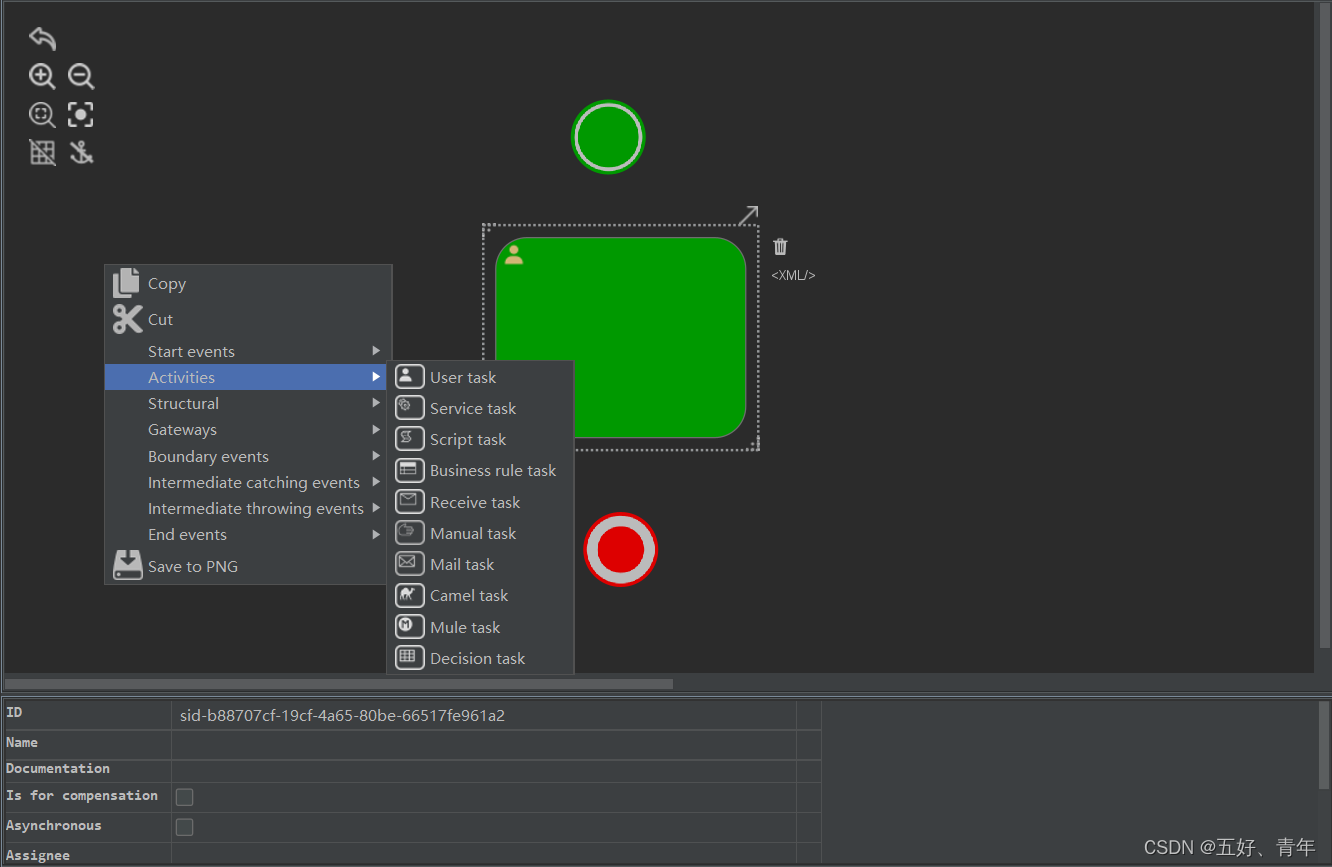
Task: Expand arrow next to Boundary events
Action: pyautogui.click(x=376, y=456)
